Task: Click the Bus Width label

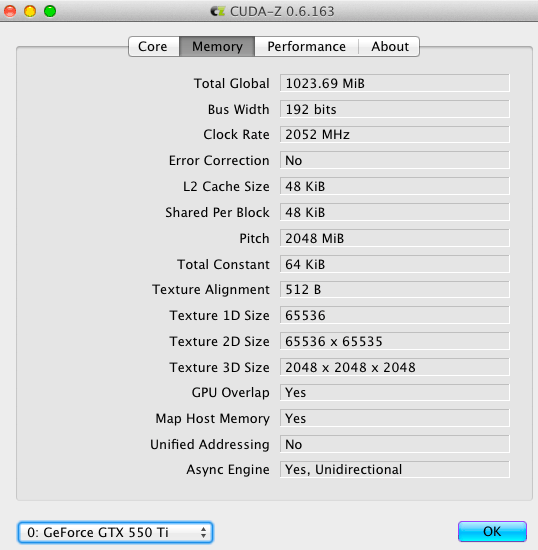Action: pos(238,109)
